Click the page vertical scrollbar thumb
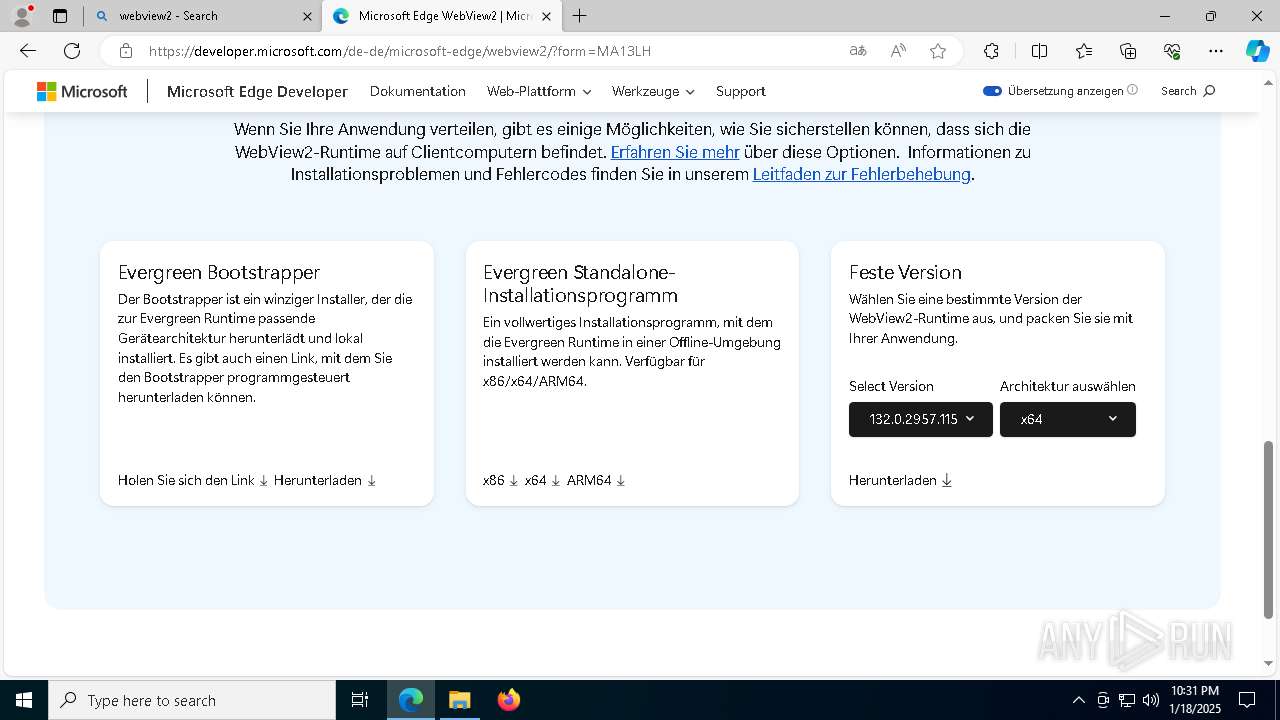 [1270, 530]
